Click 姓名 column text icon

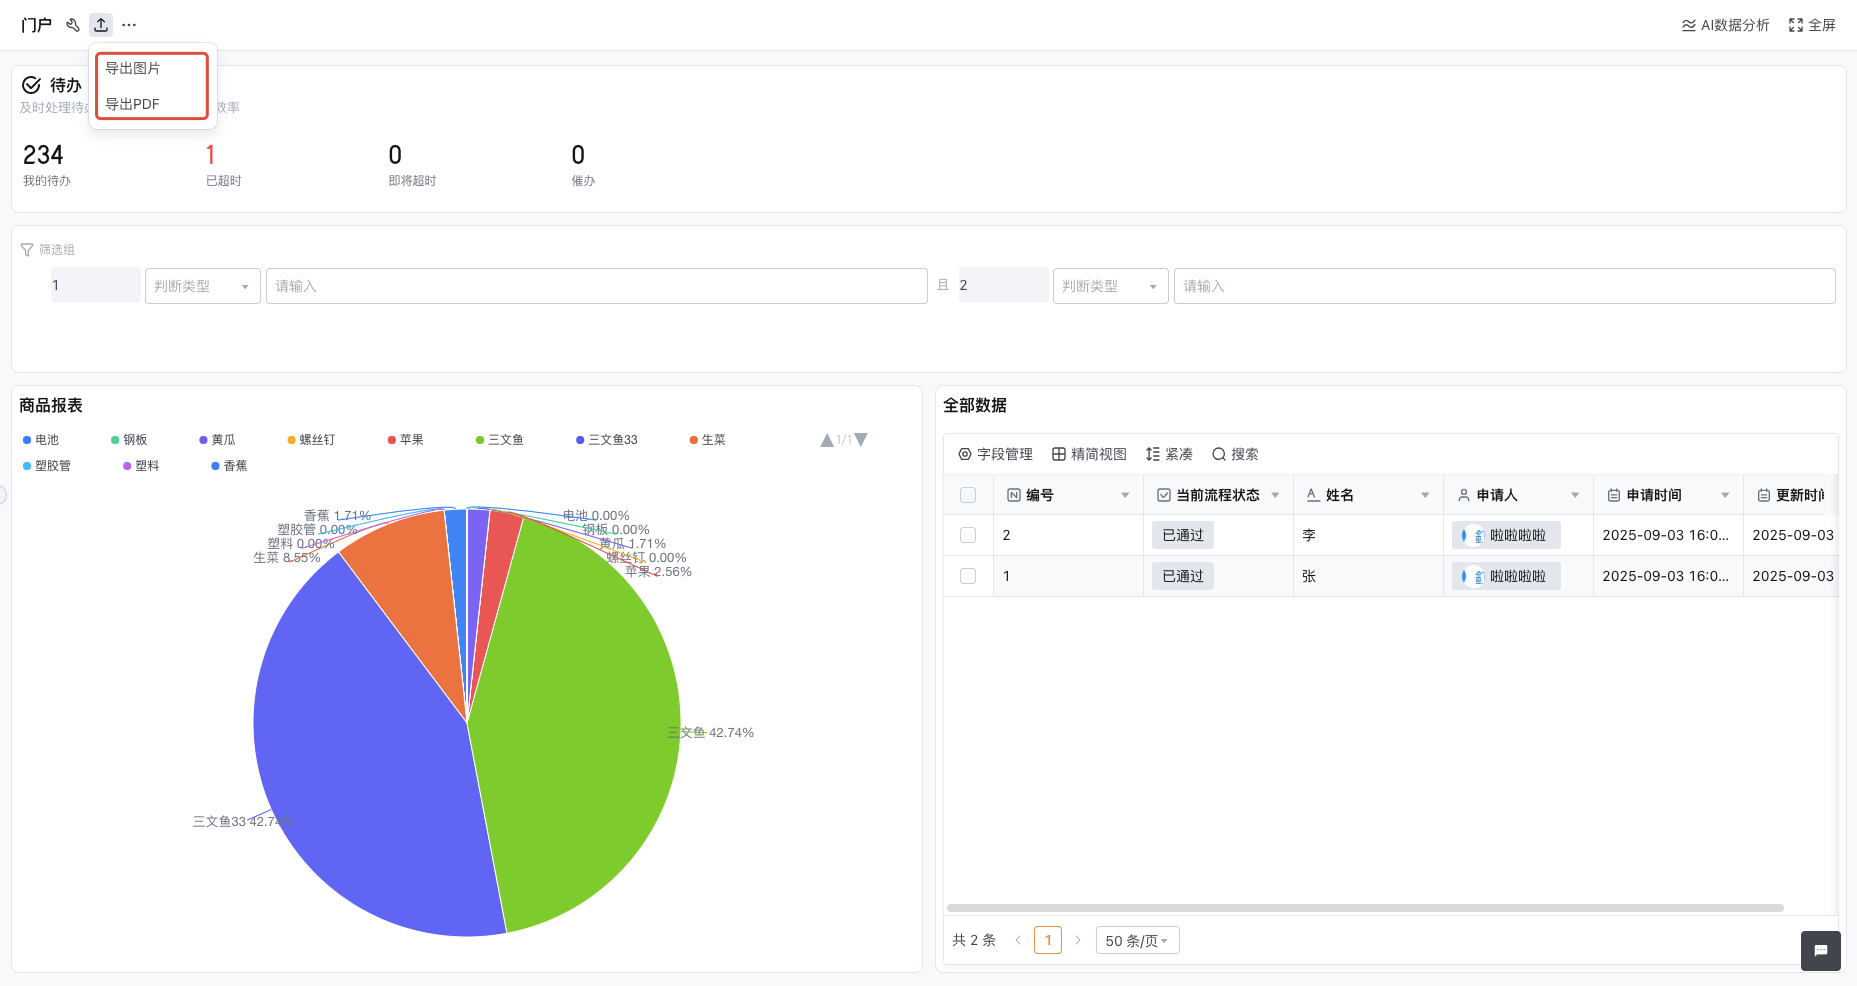click(1313, 495)
